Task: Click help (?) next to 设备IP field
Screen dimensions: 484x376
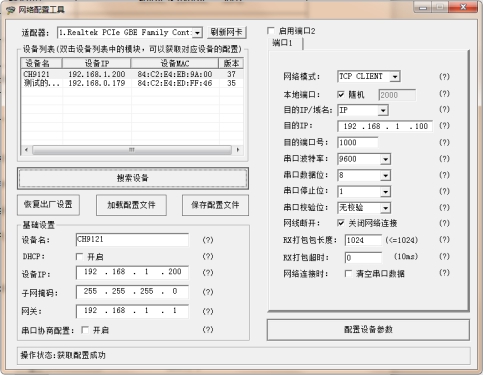Action: click(x=208, y=273)
